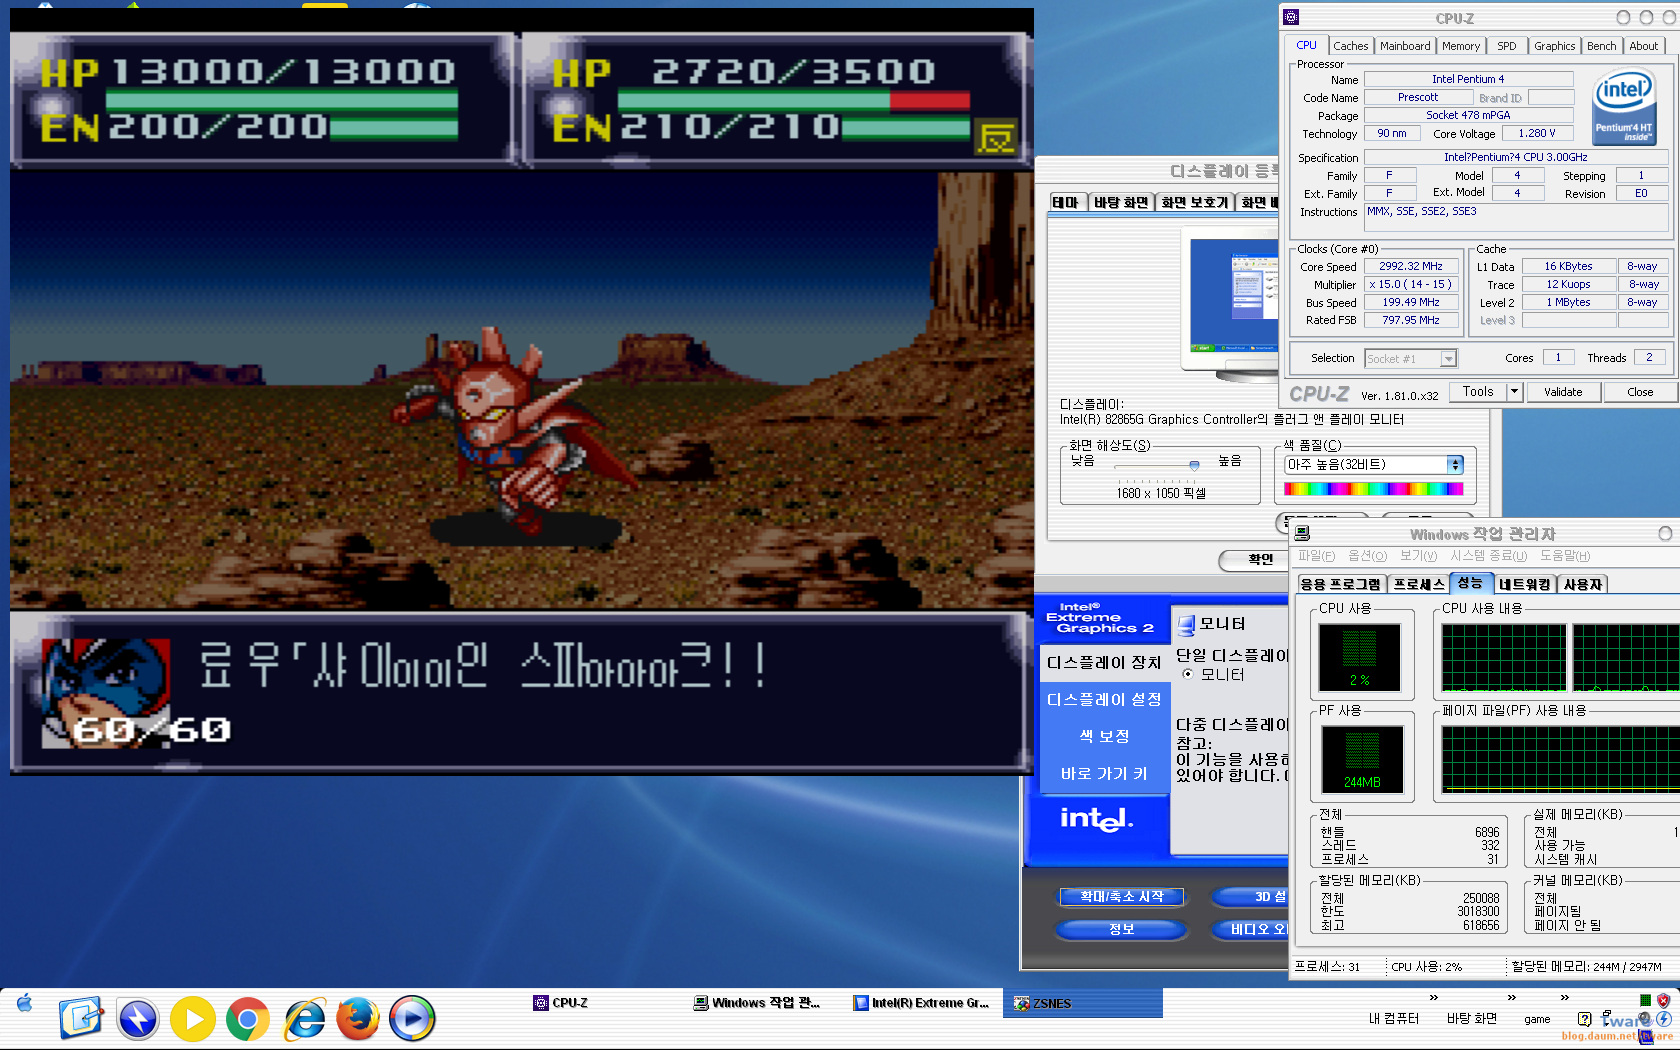1680x1050 pixels.
Task: Launch Firefox from the taskbar
Action: point(357,1019)
